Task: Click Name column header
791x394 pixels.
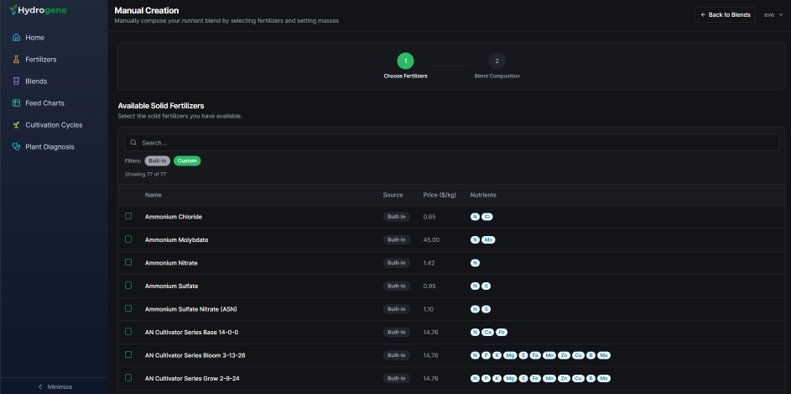Action: tap(153, 195)
